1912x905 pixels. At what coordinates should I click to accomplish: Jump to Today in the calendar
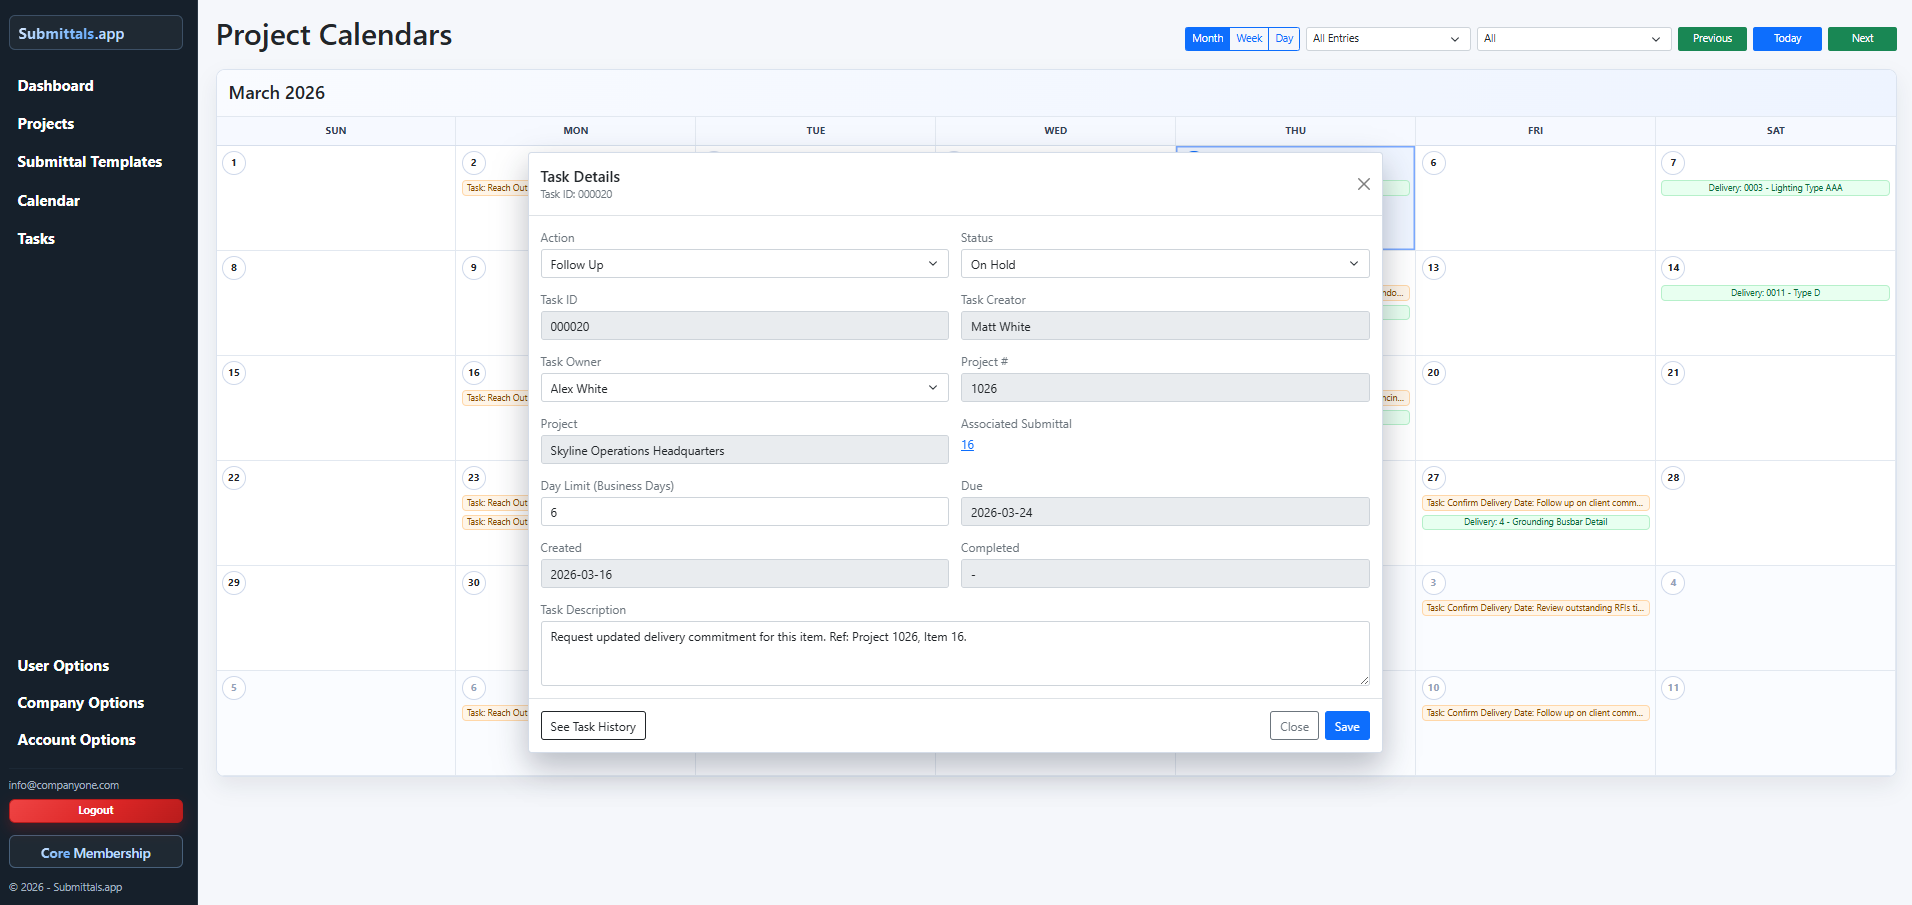1787,39
